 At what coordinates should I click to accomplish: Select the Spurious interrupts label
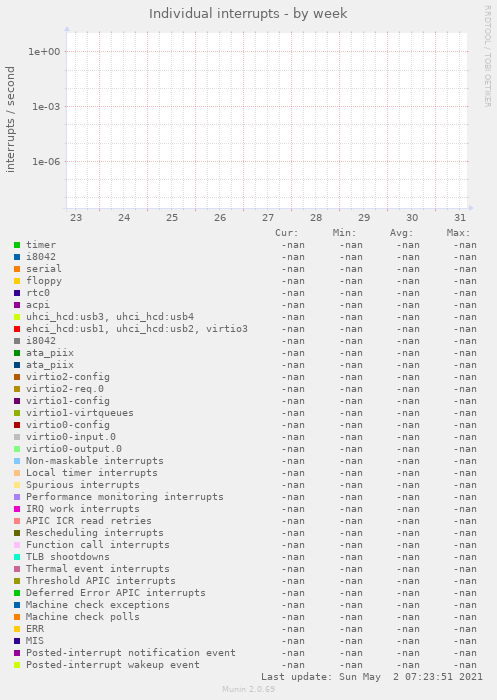[83, 485]
